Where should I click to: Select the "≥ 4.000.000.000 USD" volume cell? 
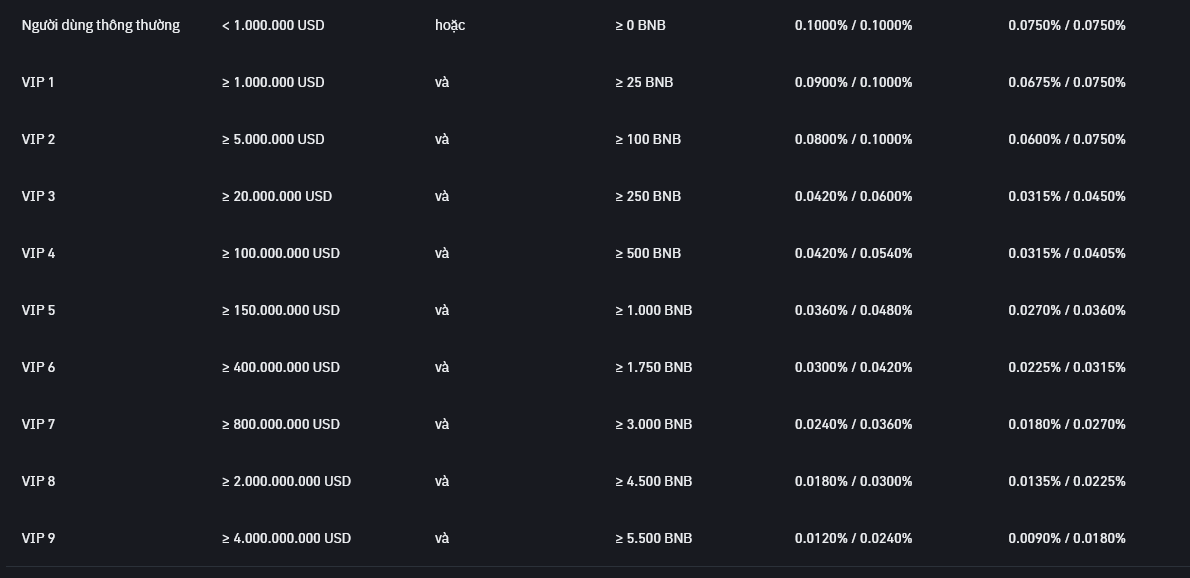point(286,538)
